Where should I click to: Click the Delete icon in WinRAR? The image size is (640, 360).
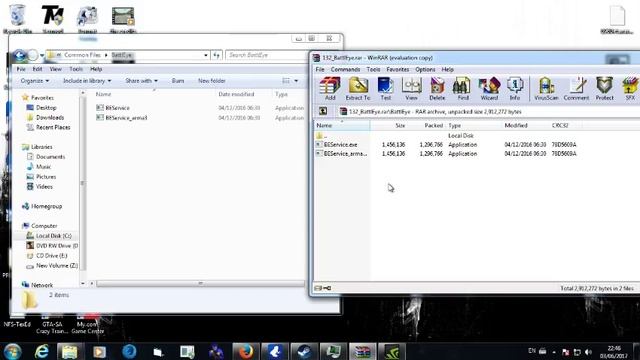pyautogui.click(x=437, y=89)
